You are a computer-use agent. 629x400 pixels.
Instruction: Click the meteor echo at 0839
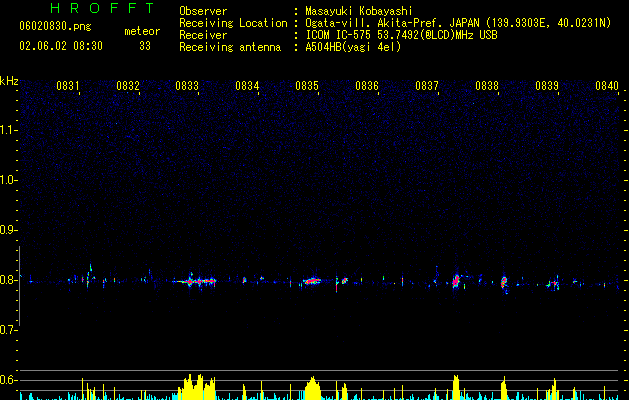coord(554,283)
